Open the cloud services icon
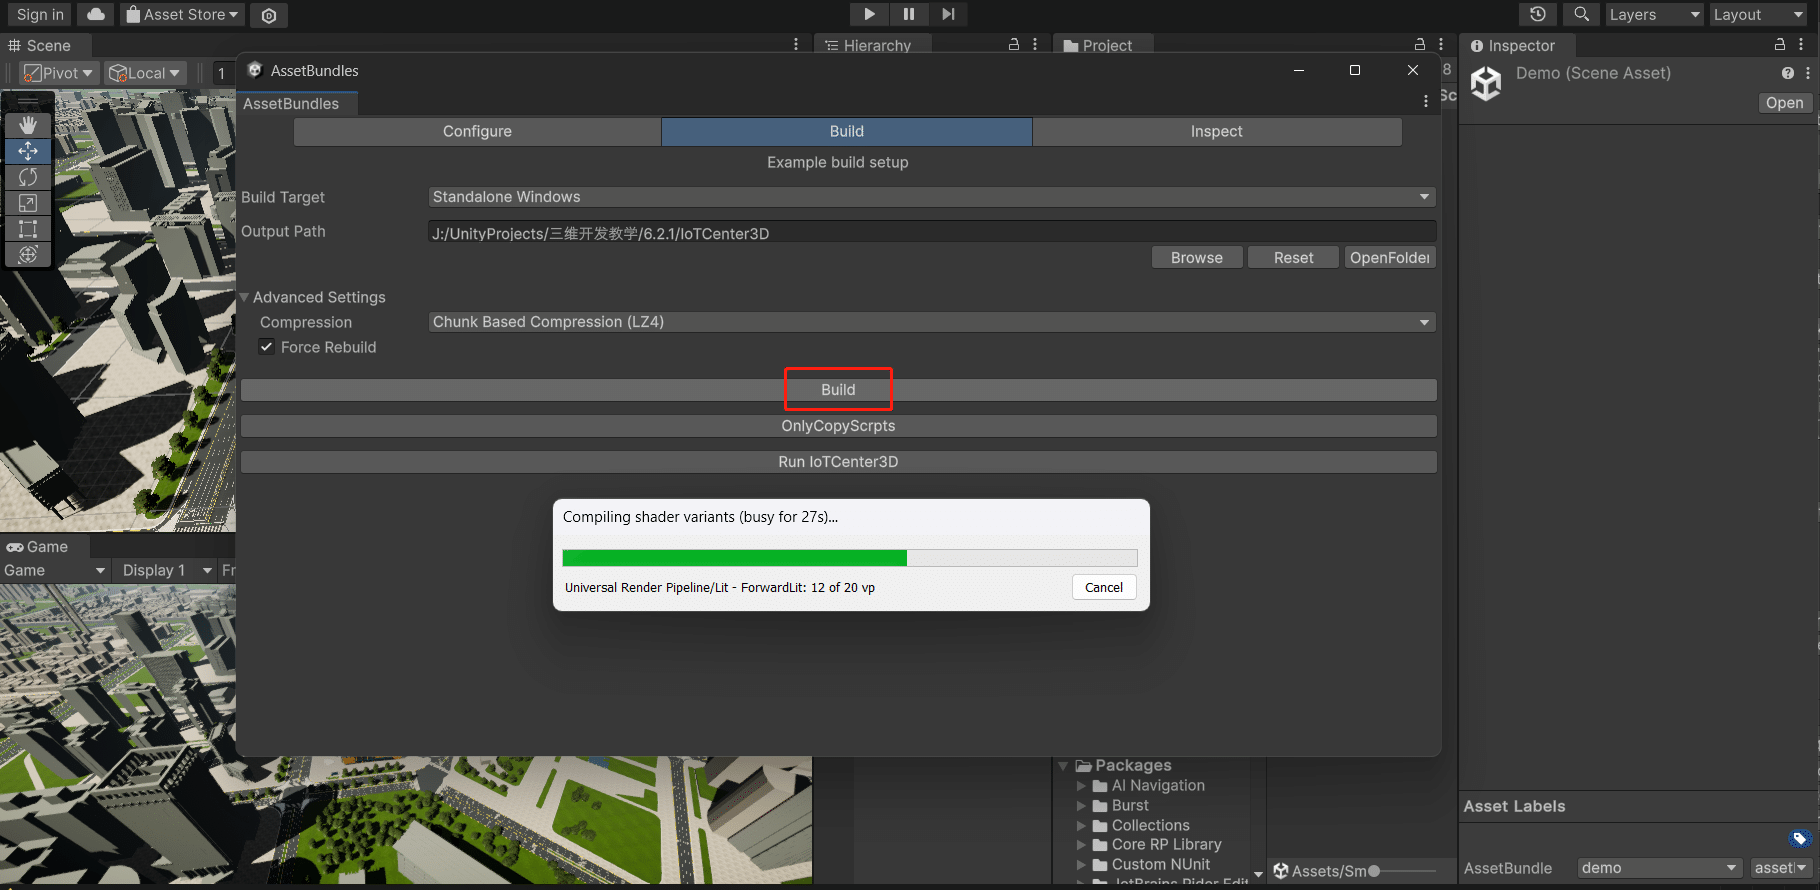The width and height of the screenshot is (1820, 890). click(x=95, y=14)
